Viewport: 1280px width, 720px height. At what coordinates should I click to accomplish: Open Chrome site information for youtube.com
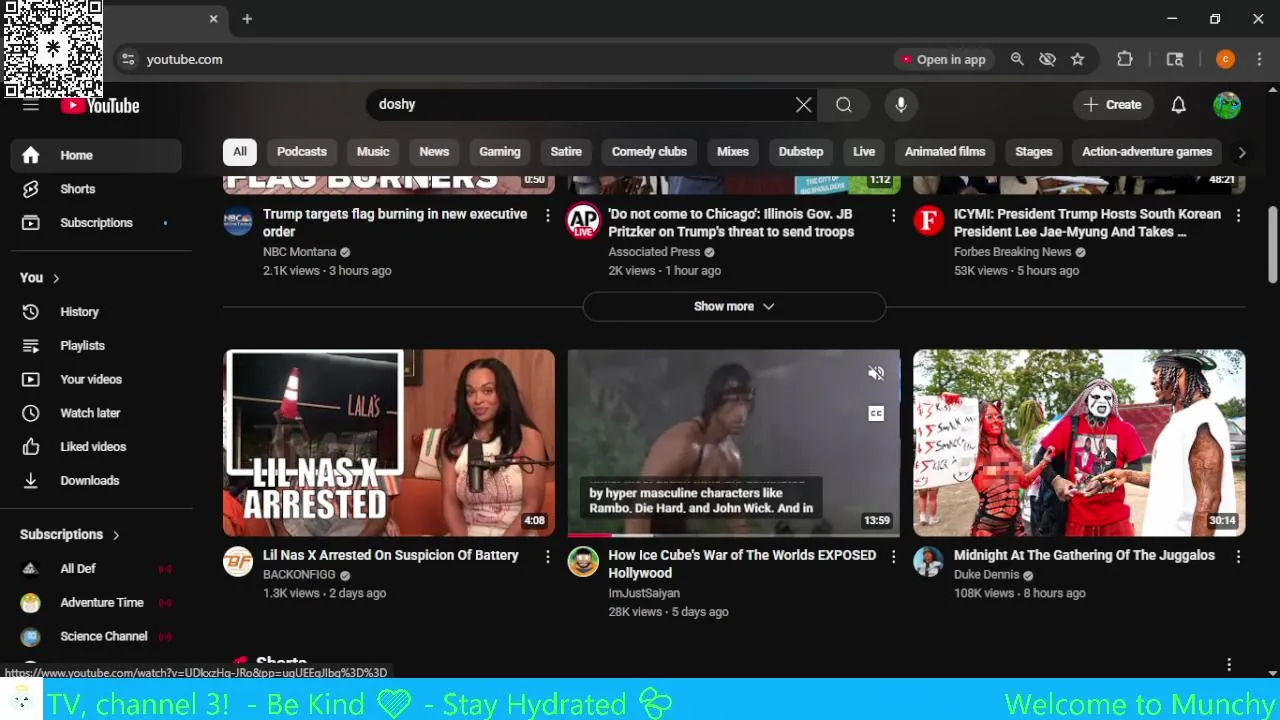pyautogui.click(x=128, y=59)
